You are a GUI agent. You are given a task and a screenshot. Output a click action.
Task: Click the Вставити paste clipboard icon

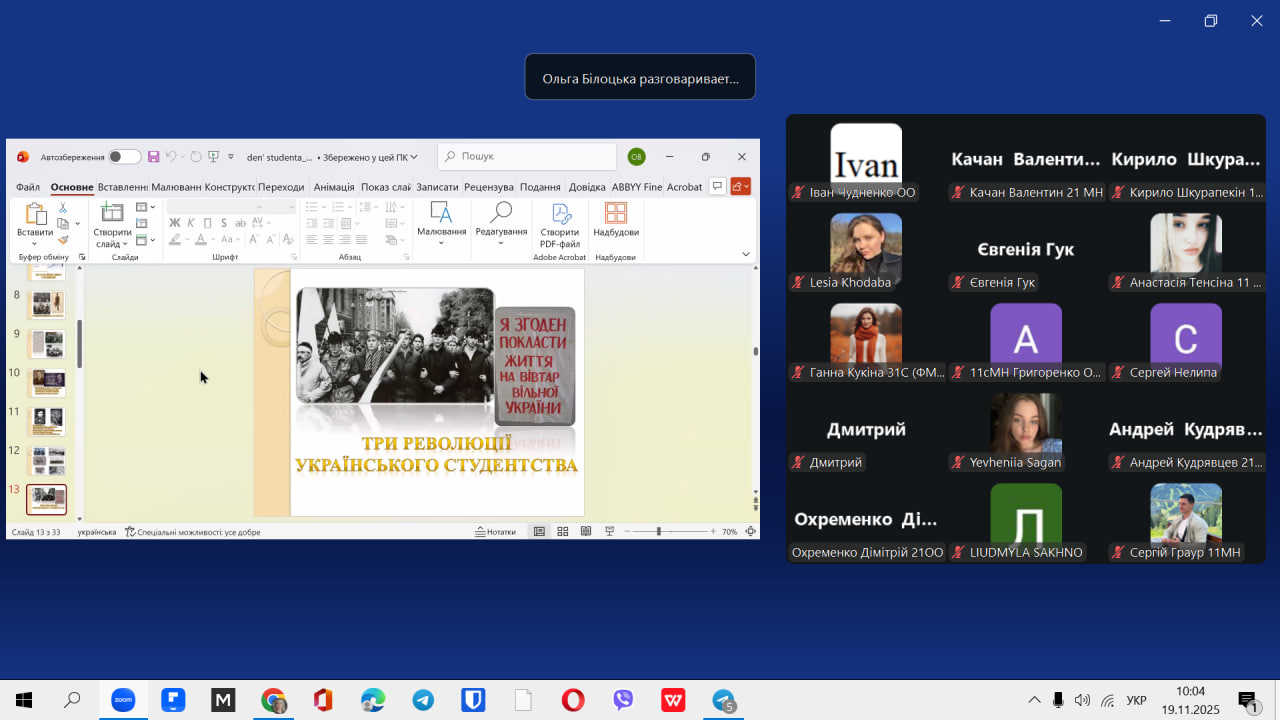(x=35, y=218)
